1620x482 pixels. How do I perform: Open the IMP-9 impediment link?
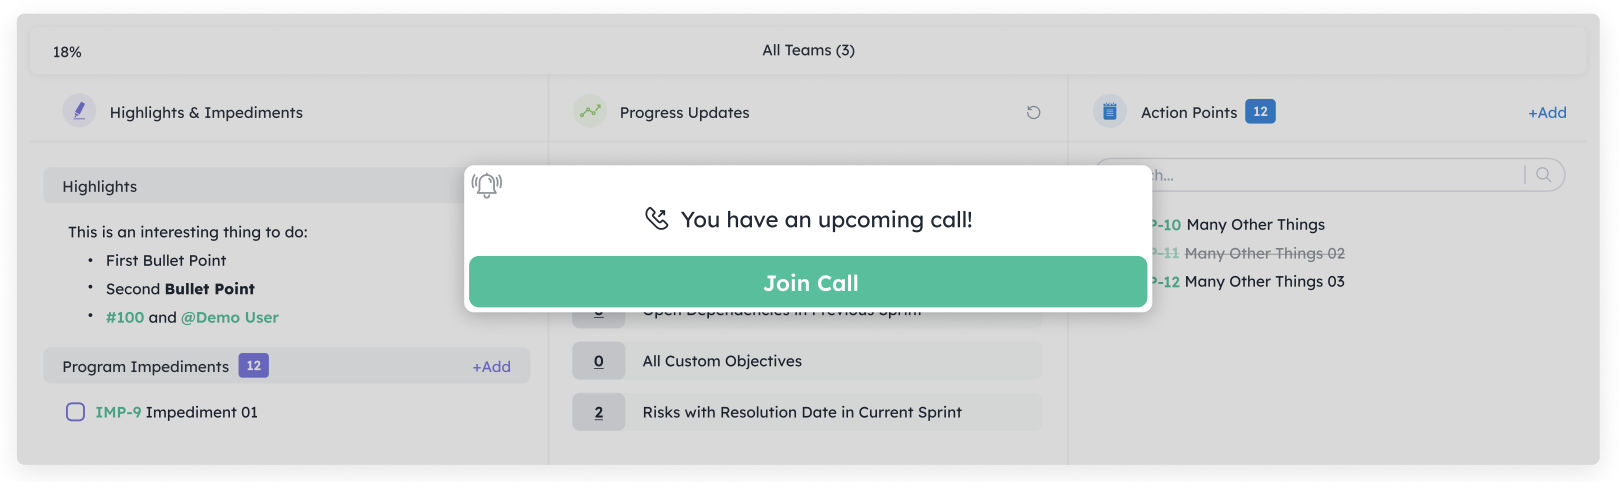coord(118,412)
